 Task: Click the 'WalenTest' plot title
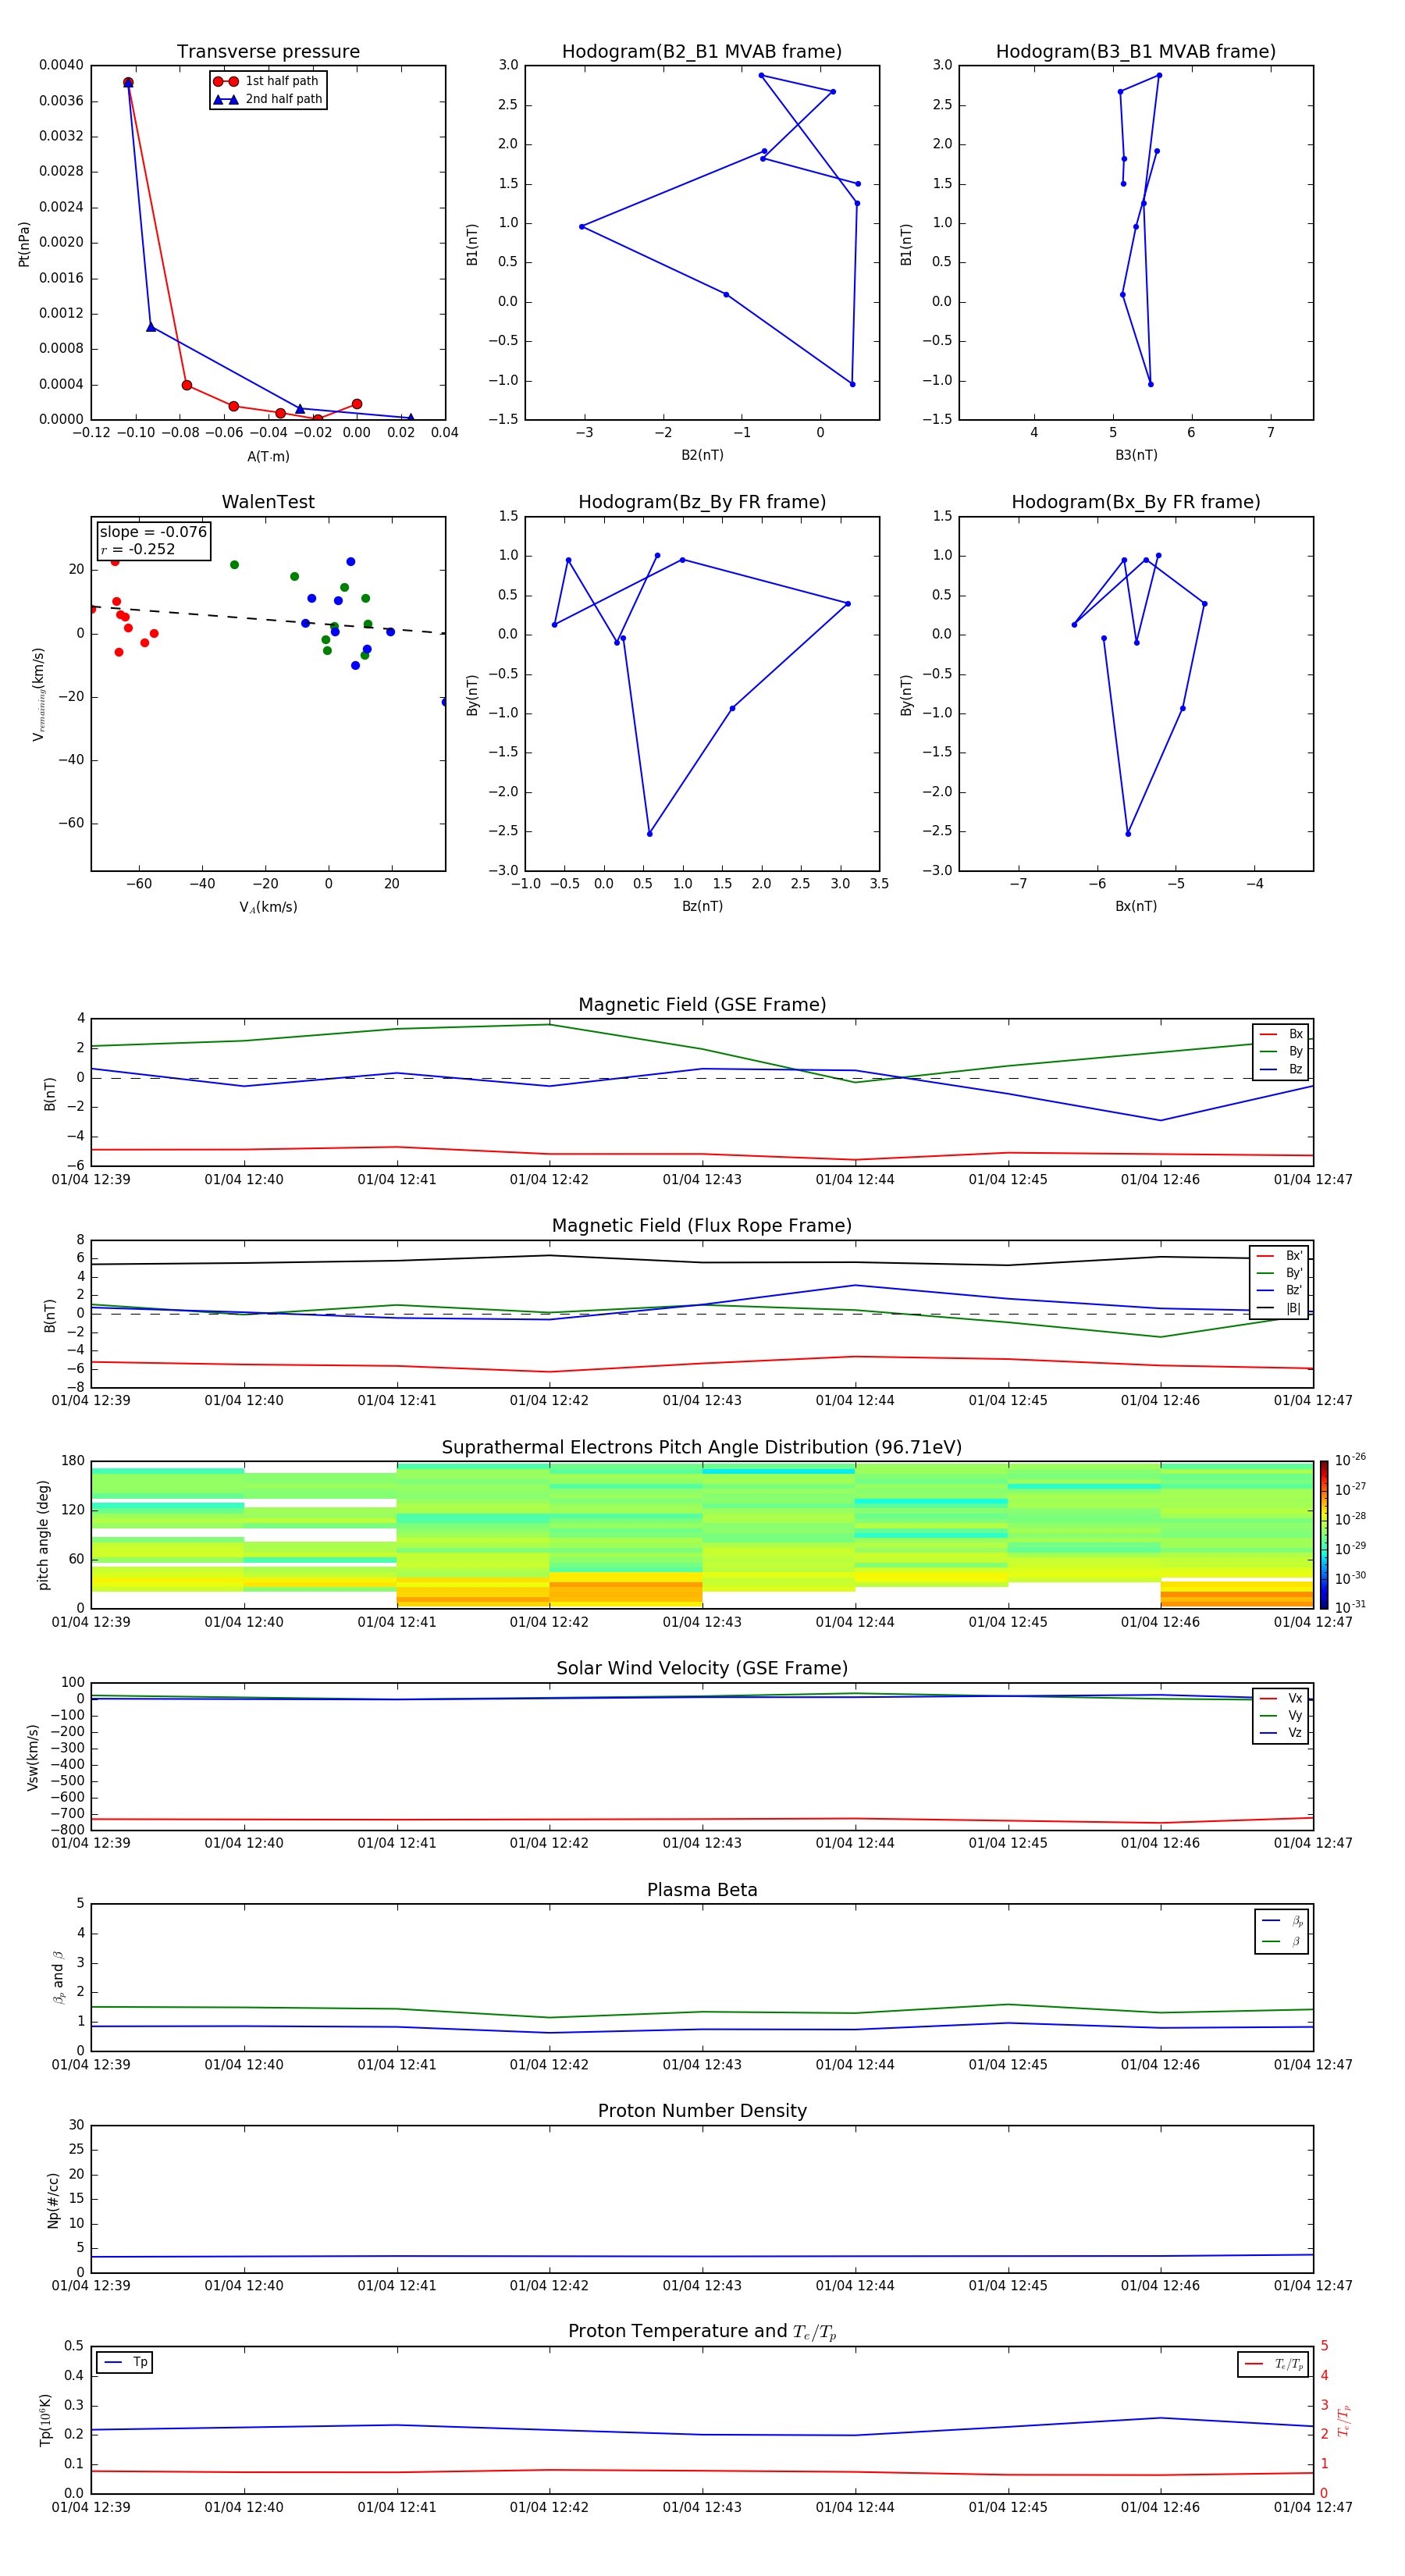[x=268, y=502]
